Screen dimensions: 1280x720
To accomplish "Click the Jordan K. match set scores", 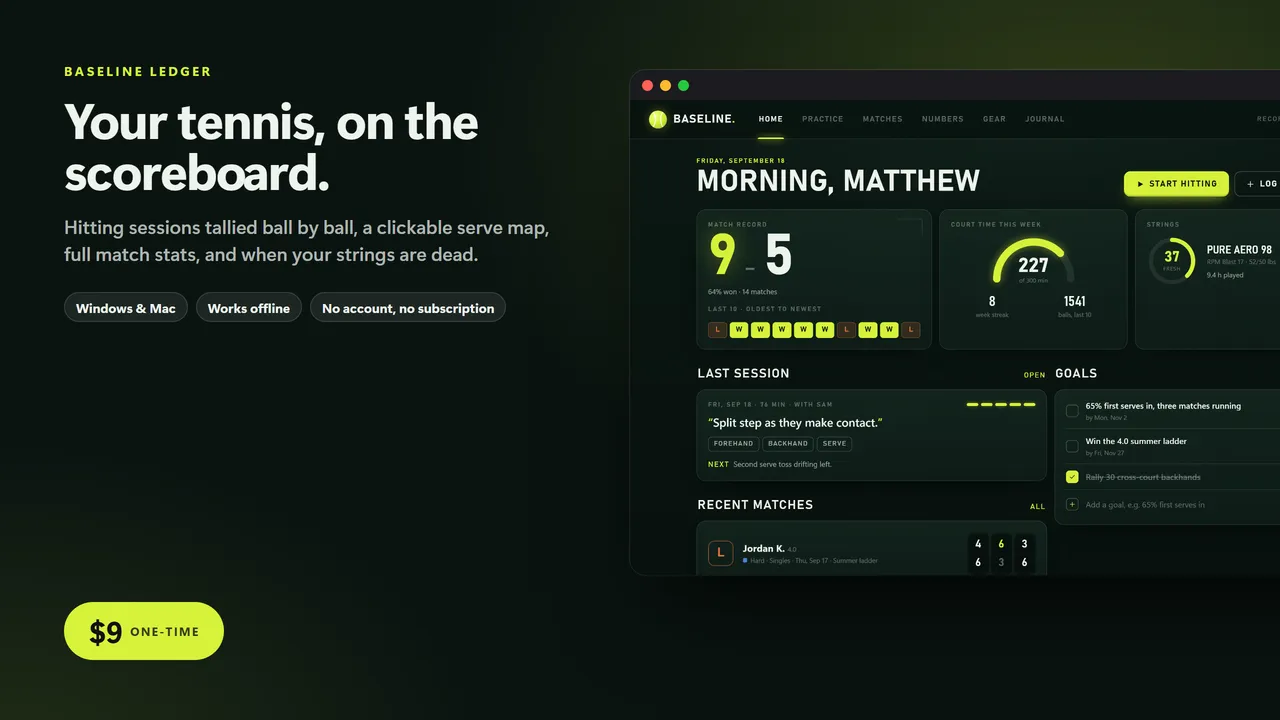I will coord(1001,553).
